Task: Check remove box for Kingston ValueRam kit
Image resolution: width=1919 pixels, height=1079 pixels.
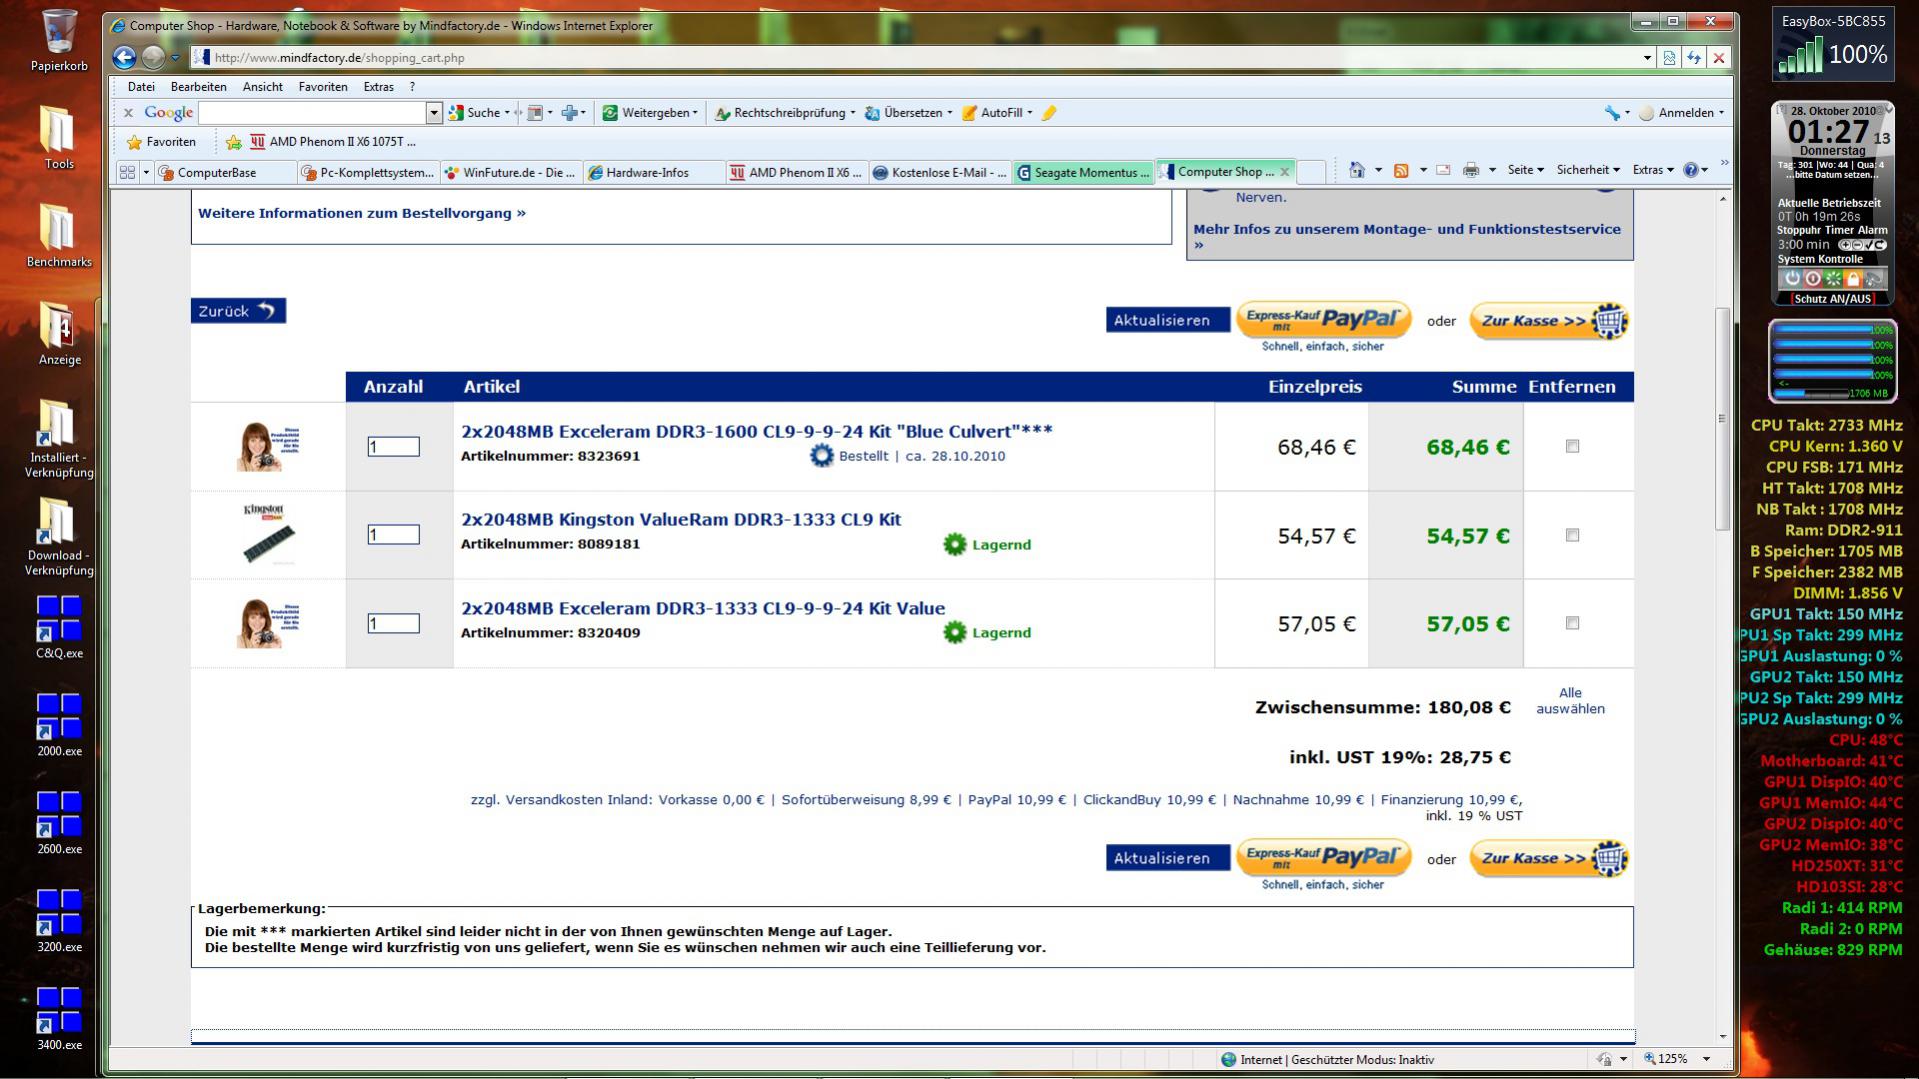Action: pyautogui.click(x=1572, y=535)
